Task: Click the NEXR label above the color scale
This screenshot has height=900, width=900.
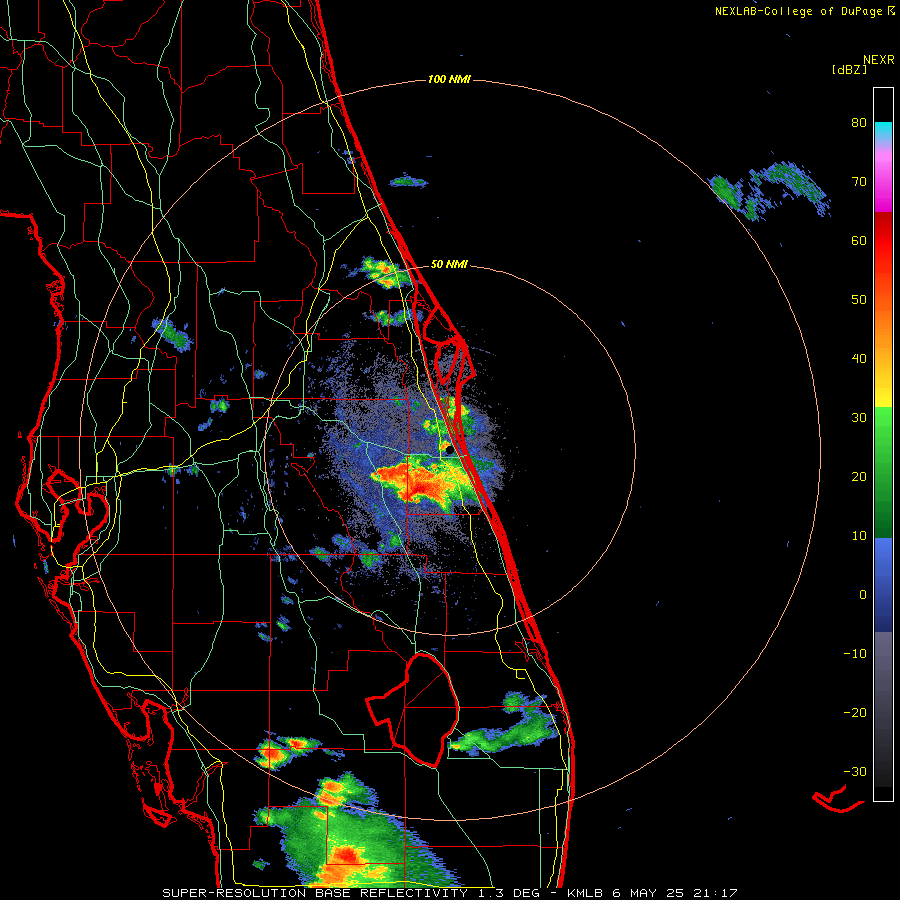Action: coord(879,60)
